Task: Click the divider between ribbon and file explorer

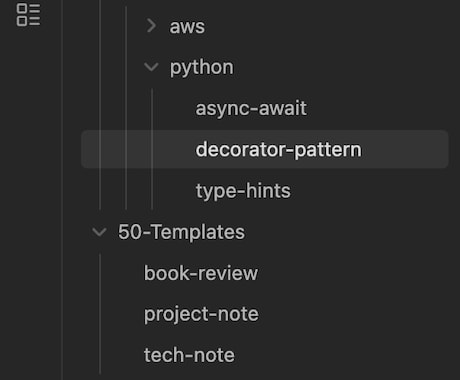Action: pyautogui.click(x=62, y=190)
